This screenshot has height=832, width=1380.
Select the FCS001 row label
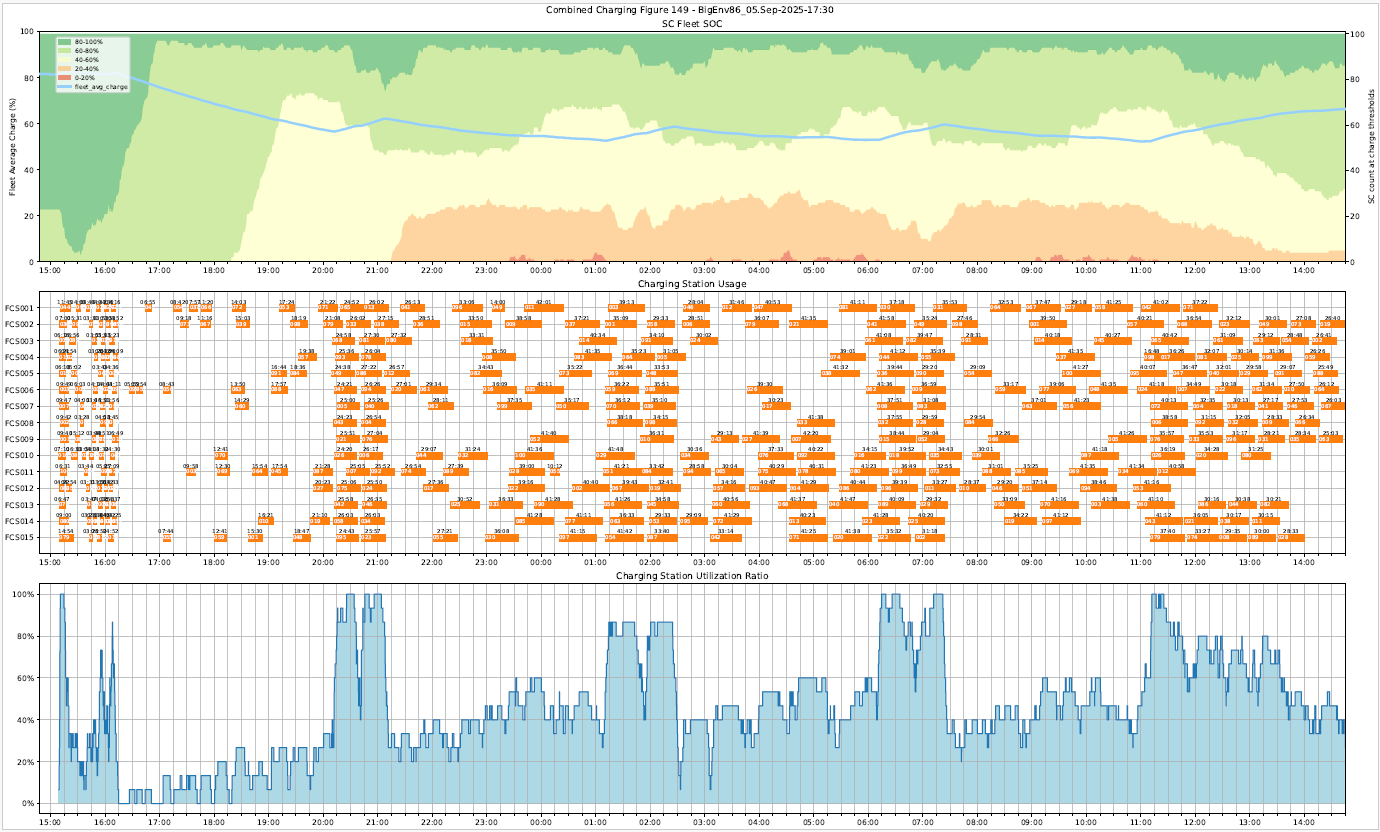pyautogui.click(x=20, y=308)
